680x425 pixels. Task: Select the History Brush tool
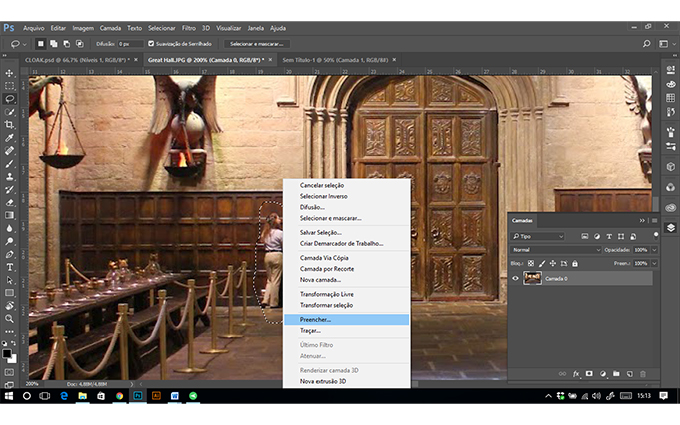(9, 190)
